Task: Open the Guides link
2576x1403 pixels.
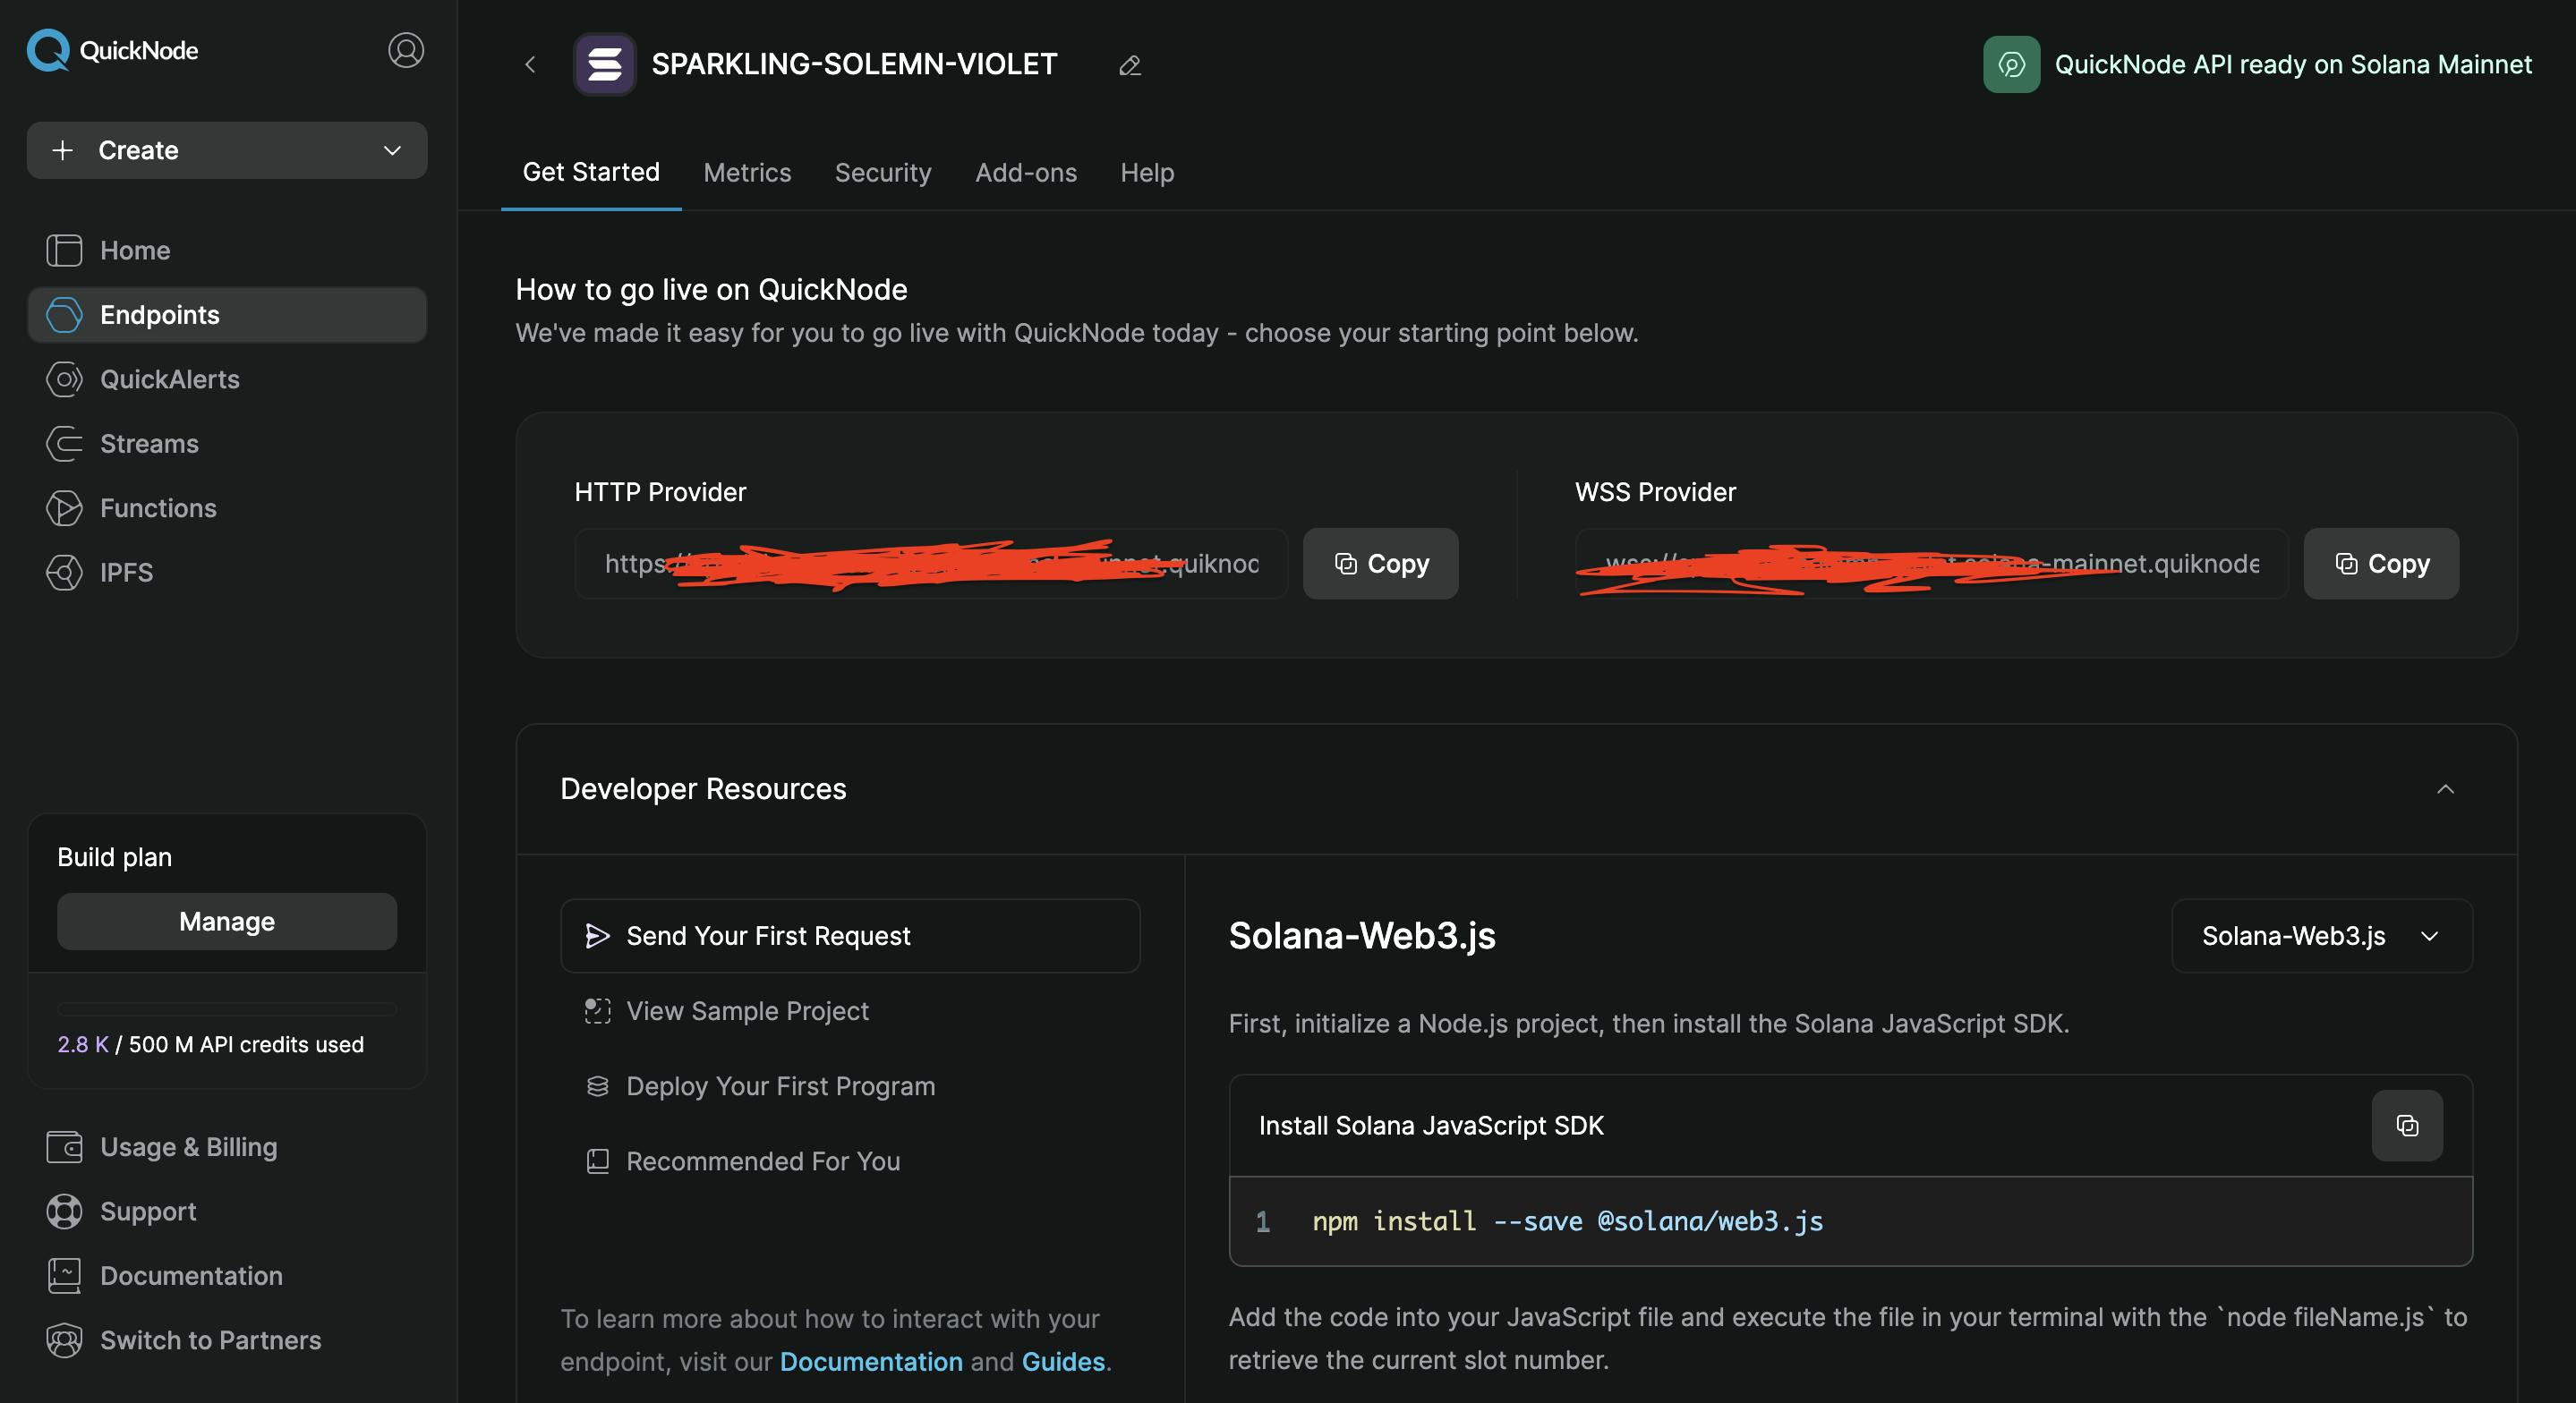Action: pos(1063,1362)
